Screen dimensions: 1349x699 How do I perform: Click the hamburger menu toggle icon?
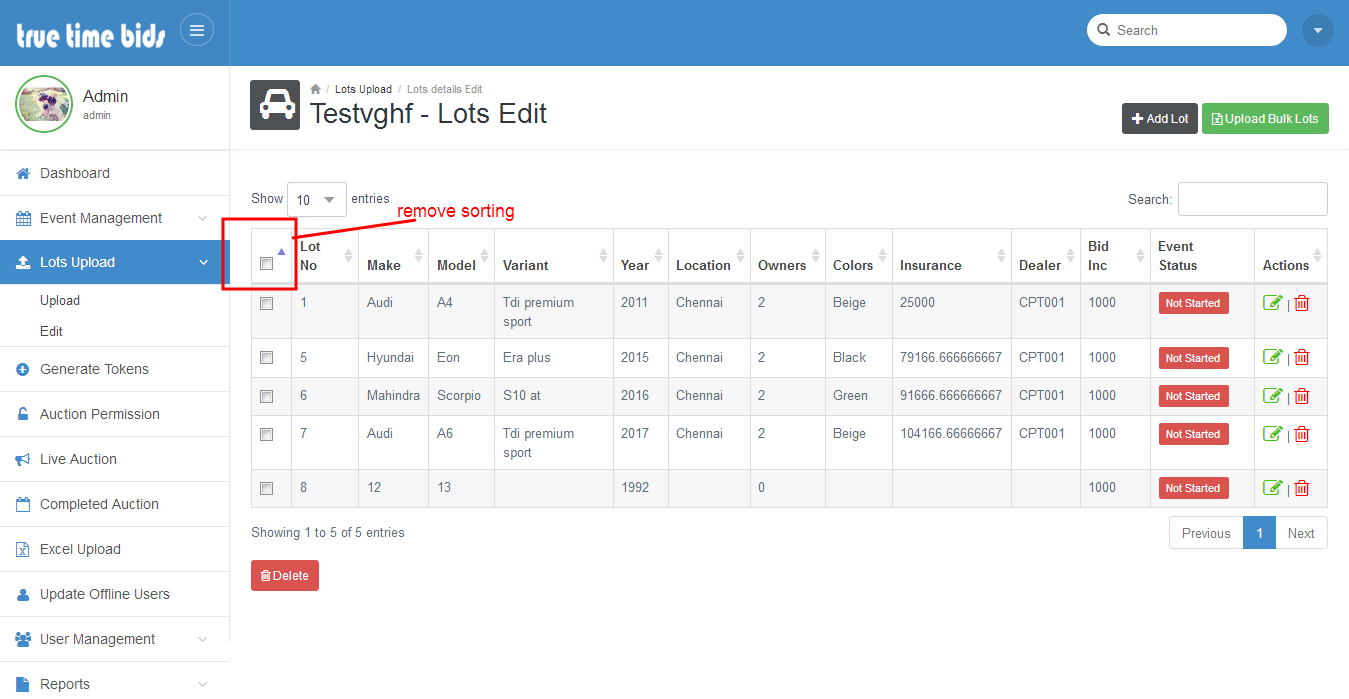[197, 30]
